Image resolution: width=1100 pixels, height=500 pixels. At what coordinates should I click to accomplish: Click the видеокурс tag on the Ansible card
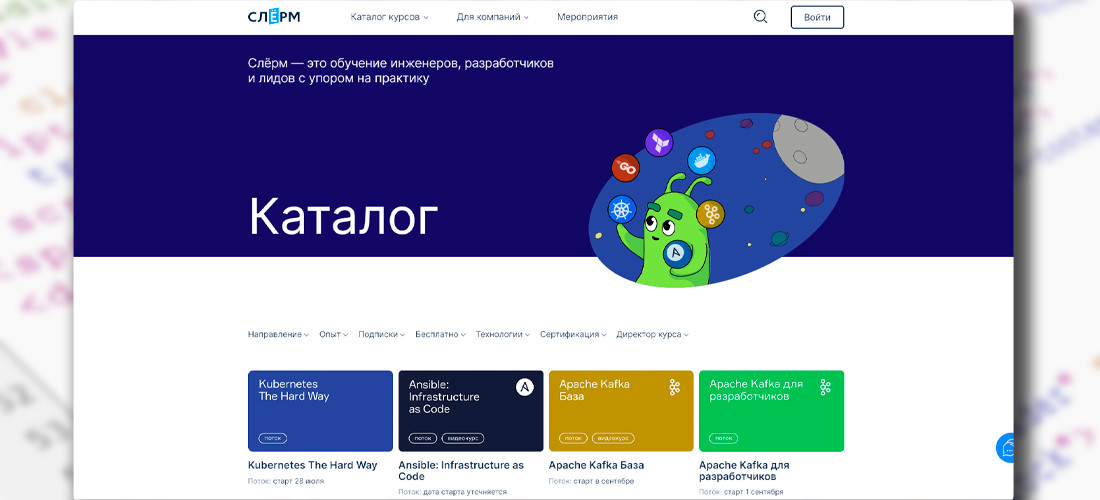[463, 438]
